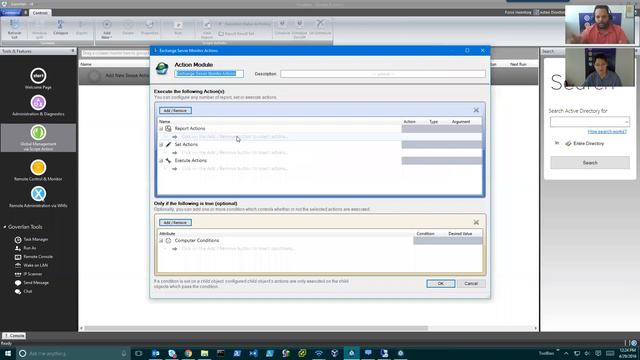Click the Refresh Self ribbon button
640x360 pixels.
(14, 29)
